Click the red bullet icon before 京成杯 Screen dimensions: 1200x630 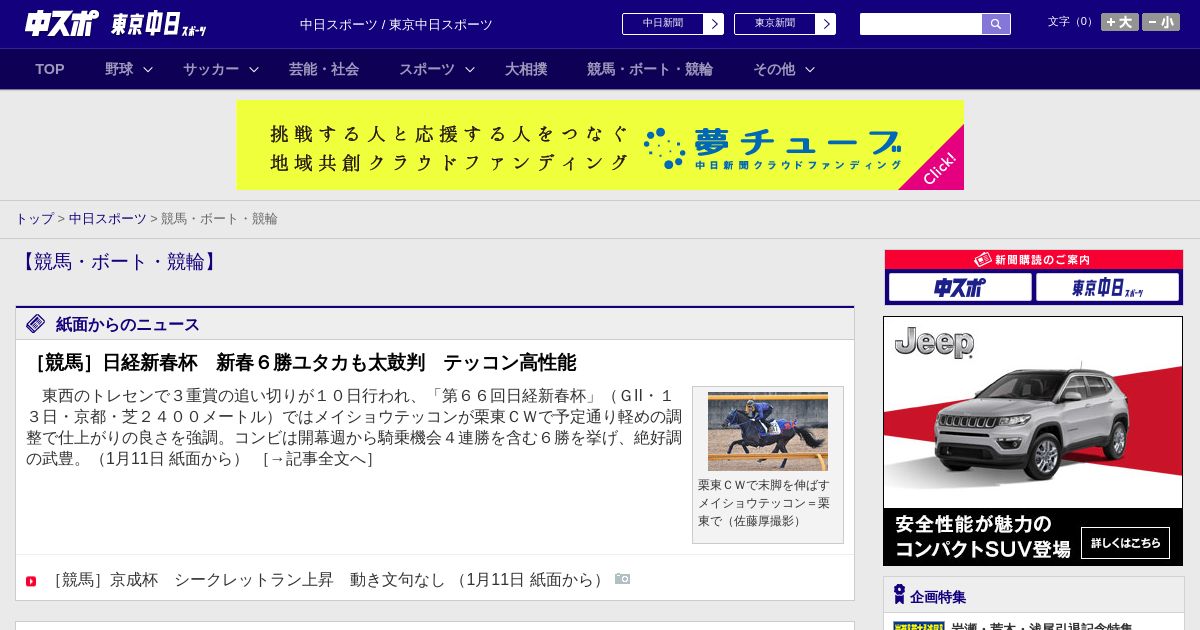(x=31, y=581)
